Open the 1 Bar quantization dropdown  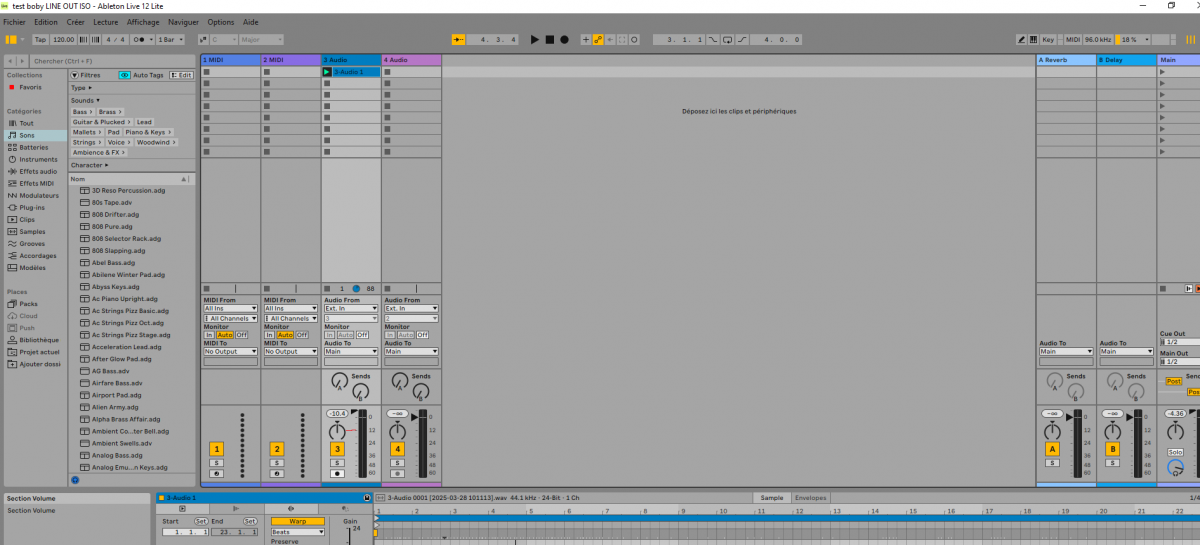point(171,39)
